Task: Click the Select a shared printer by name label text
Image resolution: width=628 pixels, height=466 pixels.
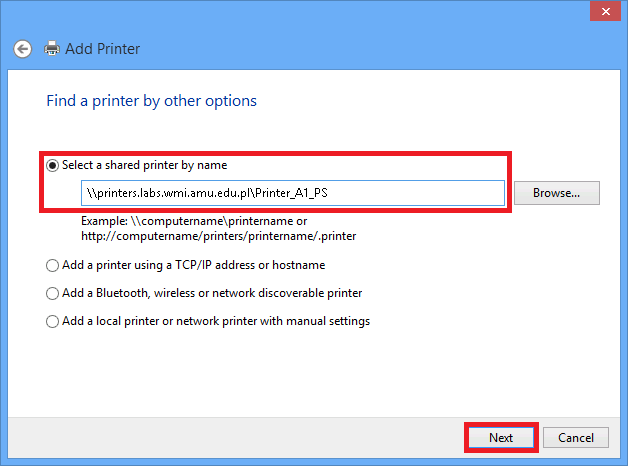Action: [x=145, y=165]
